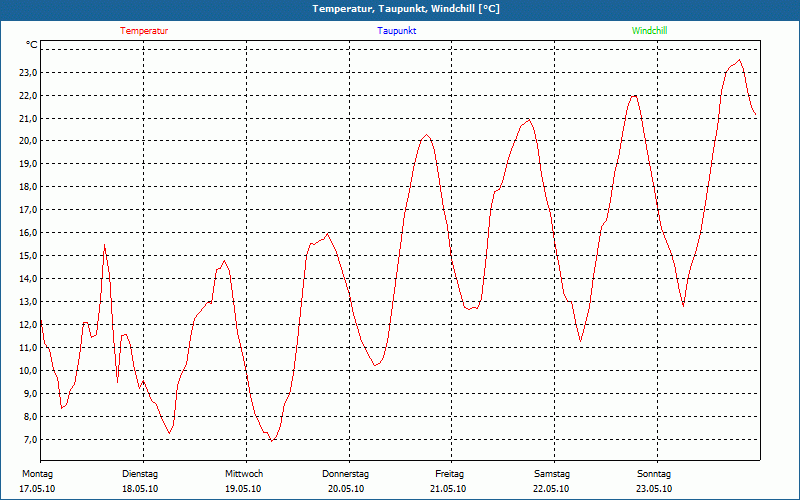
Task: Click the Samstag day label
Action: click(552, 474)
